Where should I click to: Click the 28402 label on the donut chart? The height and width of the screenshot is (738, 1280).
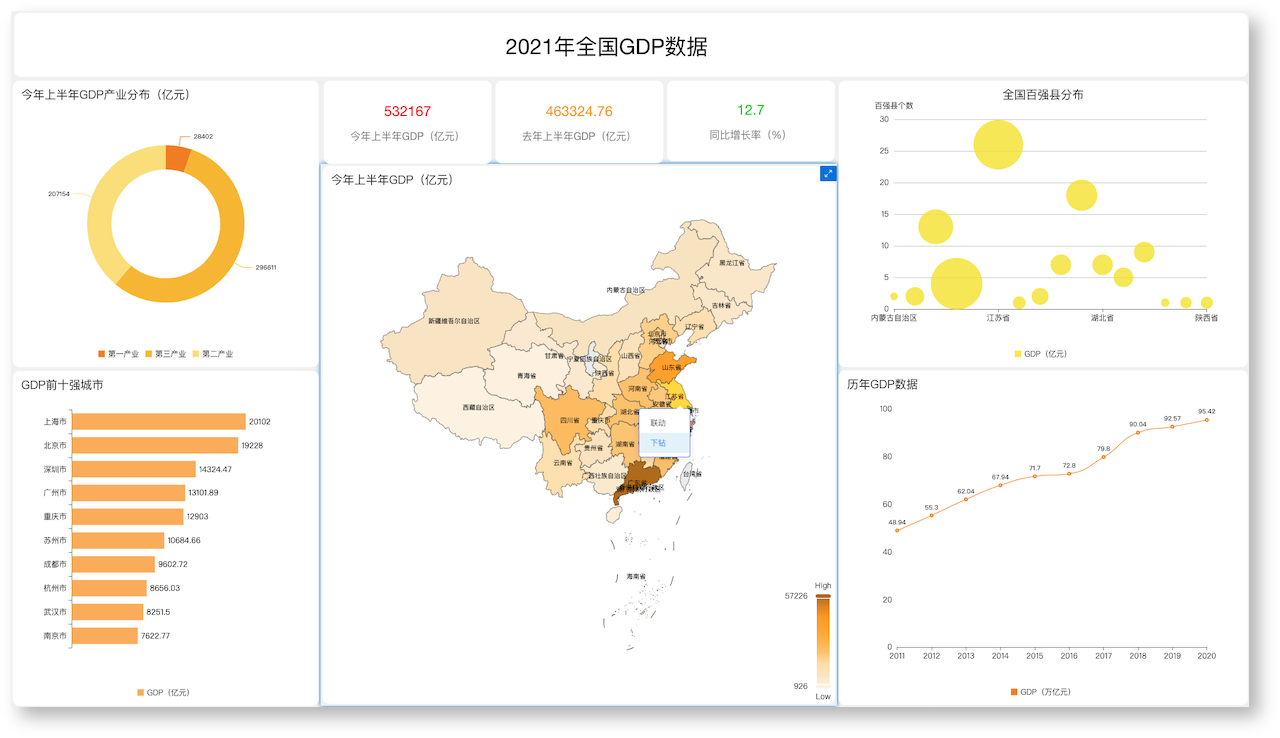click(203, 136)
